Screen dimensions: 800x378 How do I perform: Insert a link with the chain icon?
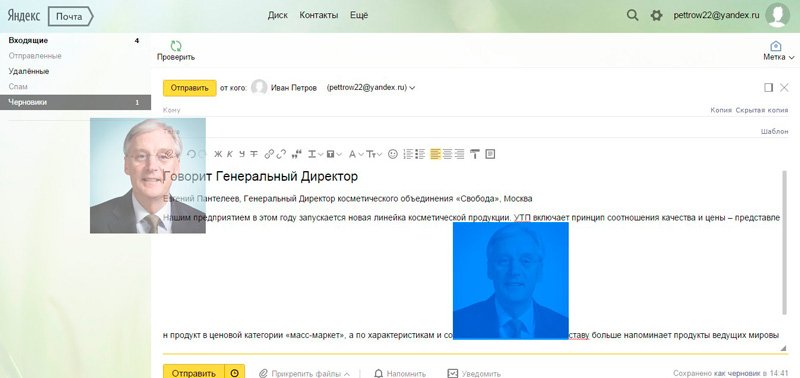coord(269,154)
